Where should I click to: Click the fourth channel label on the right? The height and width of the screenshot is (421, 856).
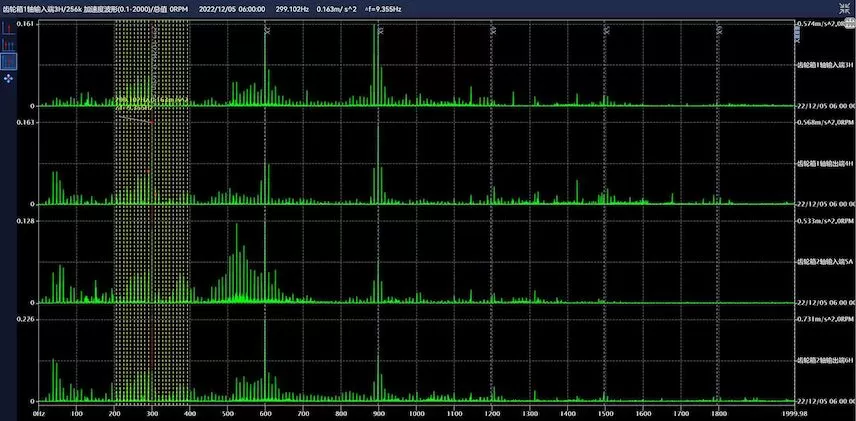click(x=825, y=359)
